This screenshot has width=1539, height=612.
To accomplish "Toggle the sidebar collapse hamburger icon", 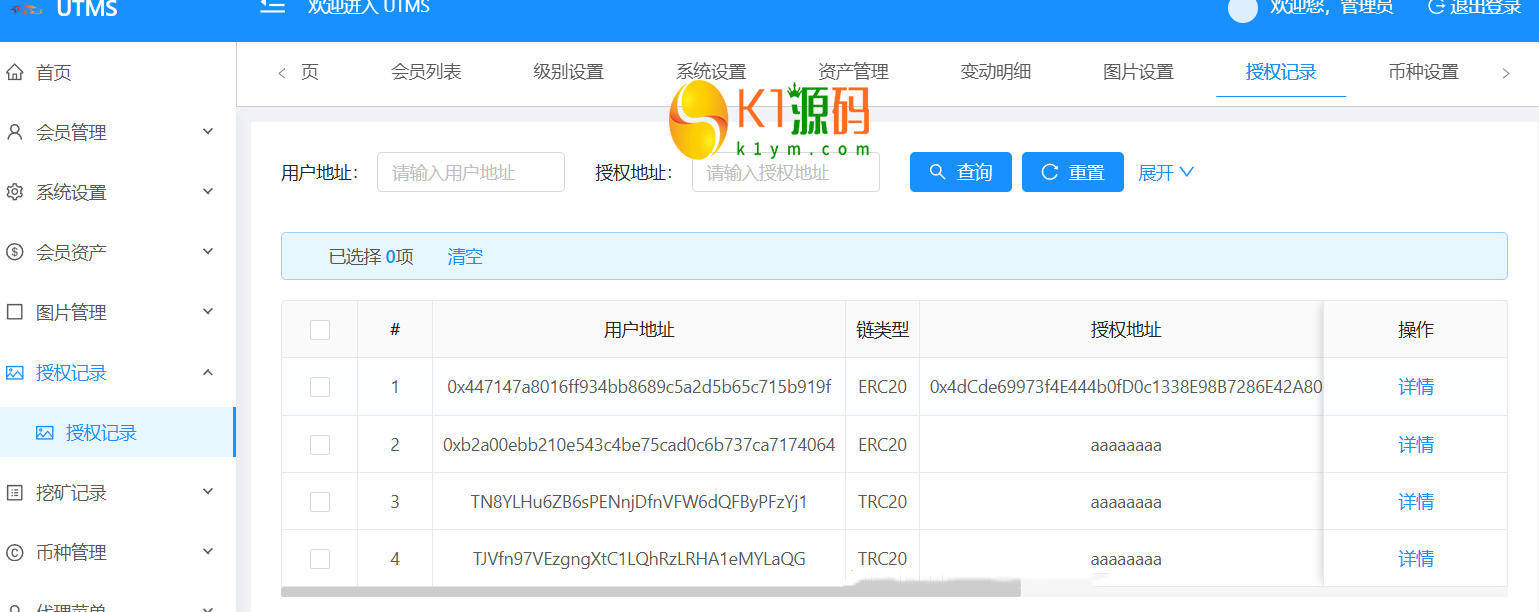I will point(271,6).
